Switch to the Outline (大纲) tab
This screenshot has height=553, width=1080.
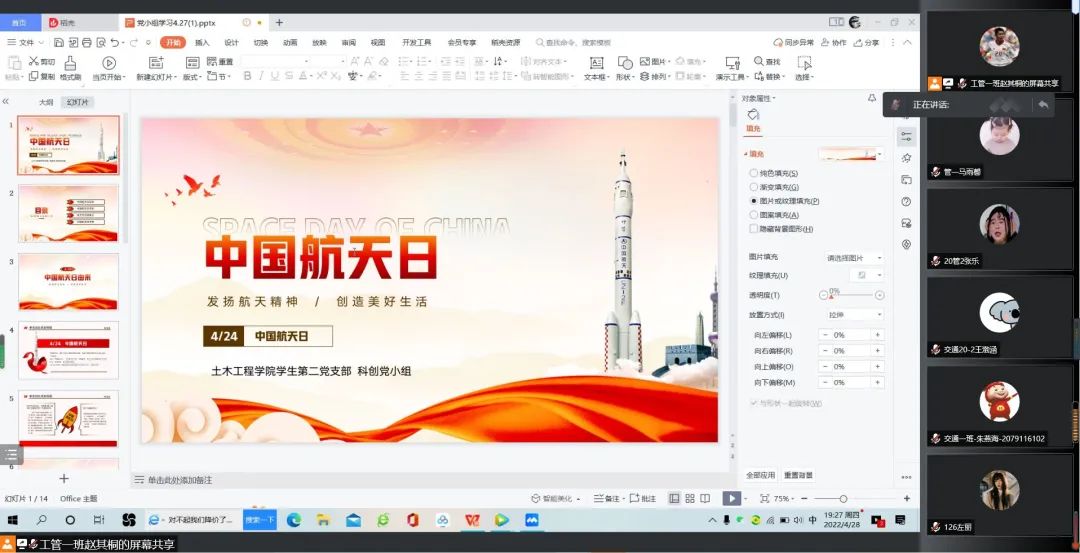click(46, 102)
